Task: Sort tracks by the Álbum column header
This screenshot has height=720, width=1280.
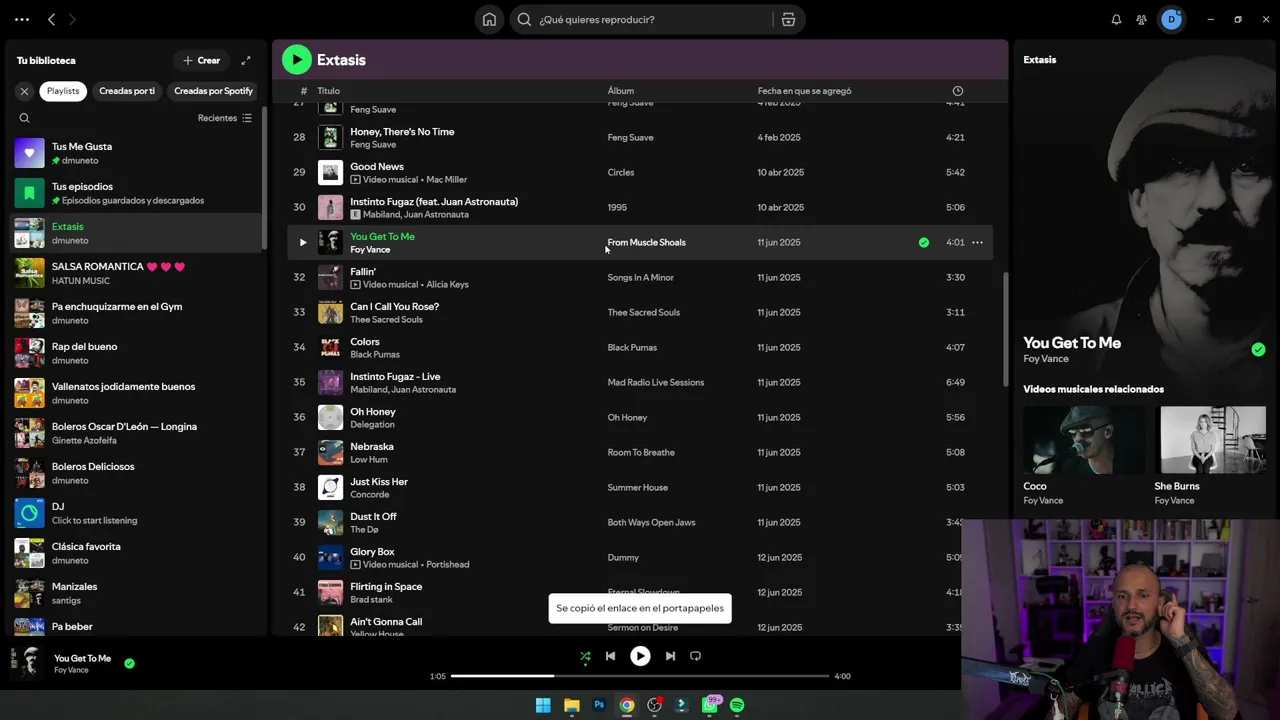Action: (620, 91)
